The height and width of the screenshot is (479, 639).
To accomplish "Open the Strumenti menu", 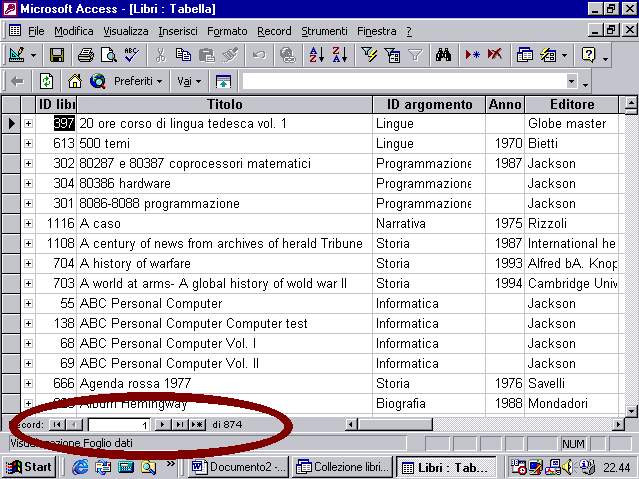I will pos(324,31).
